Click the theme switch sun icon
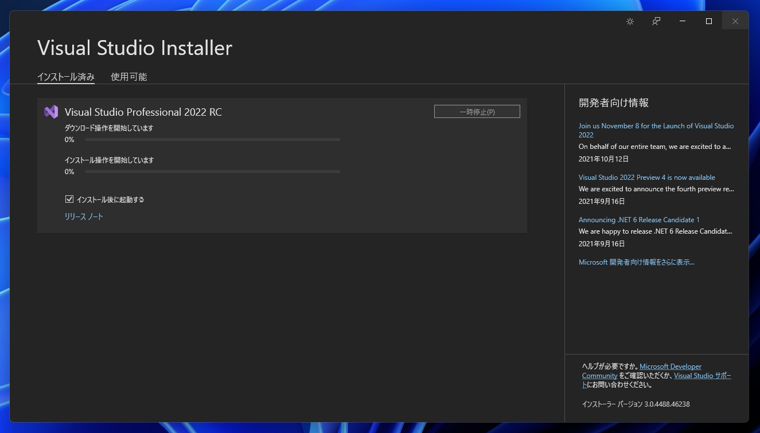The width and height of the screenshot is (760, 433). (630, 21)
